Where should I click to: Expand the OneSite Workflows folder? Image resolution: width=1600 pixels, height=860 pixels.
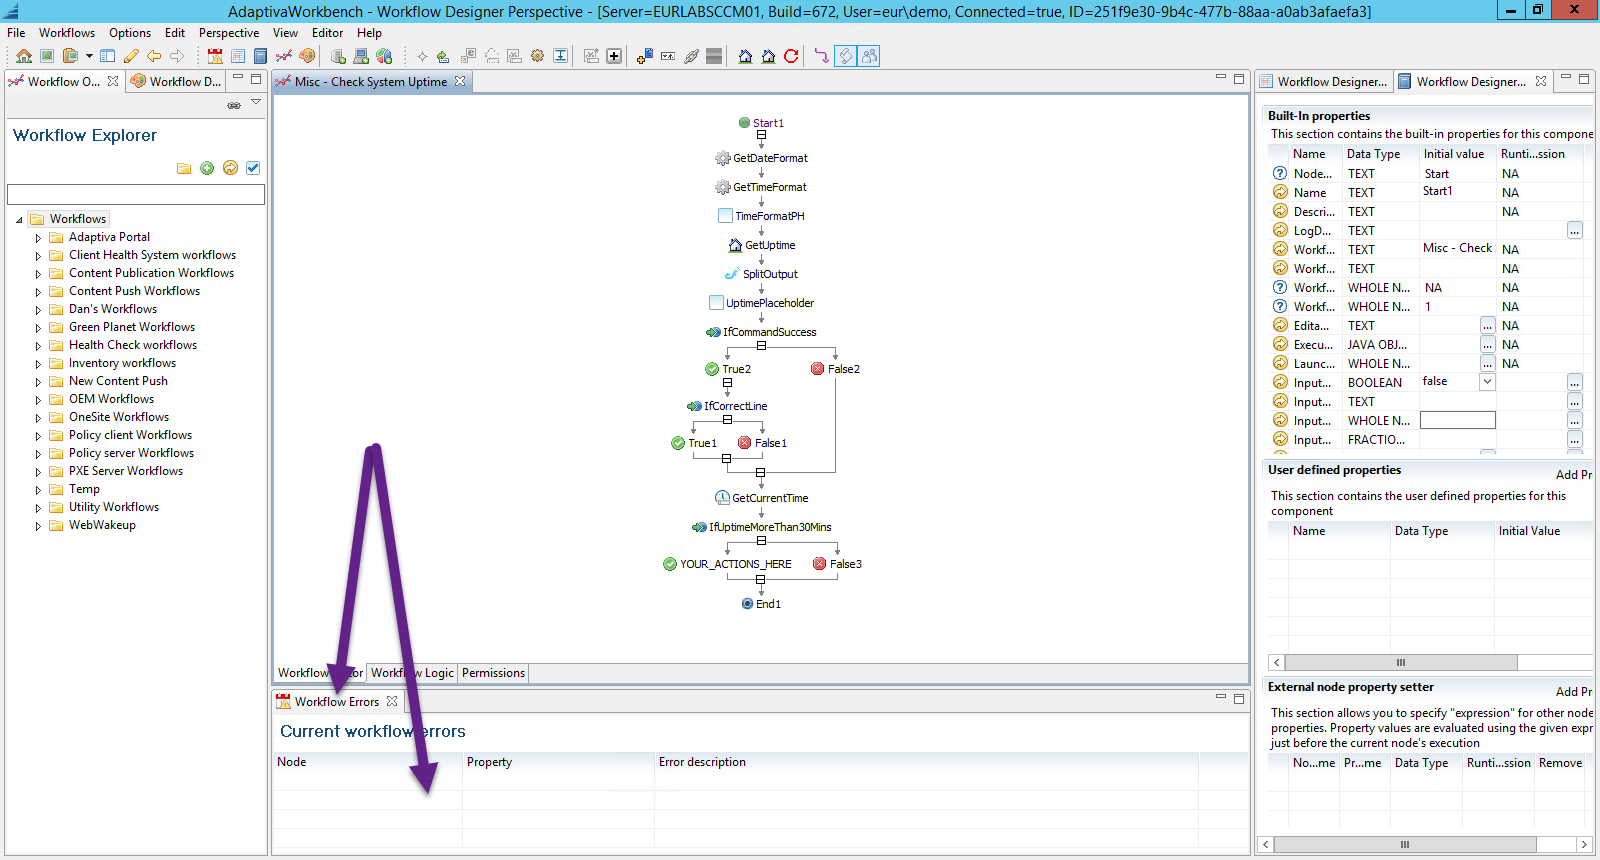pos(38,418)
